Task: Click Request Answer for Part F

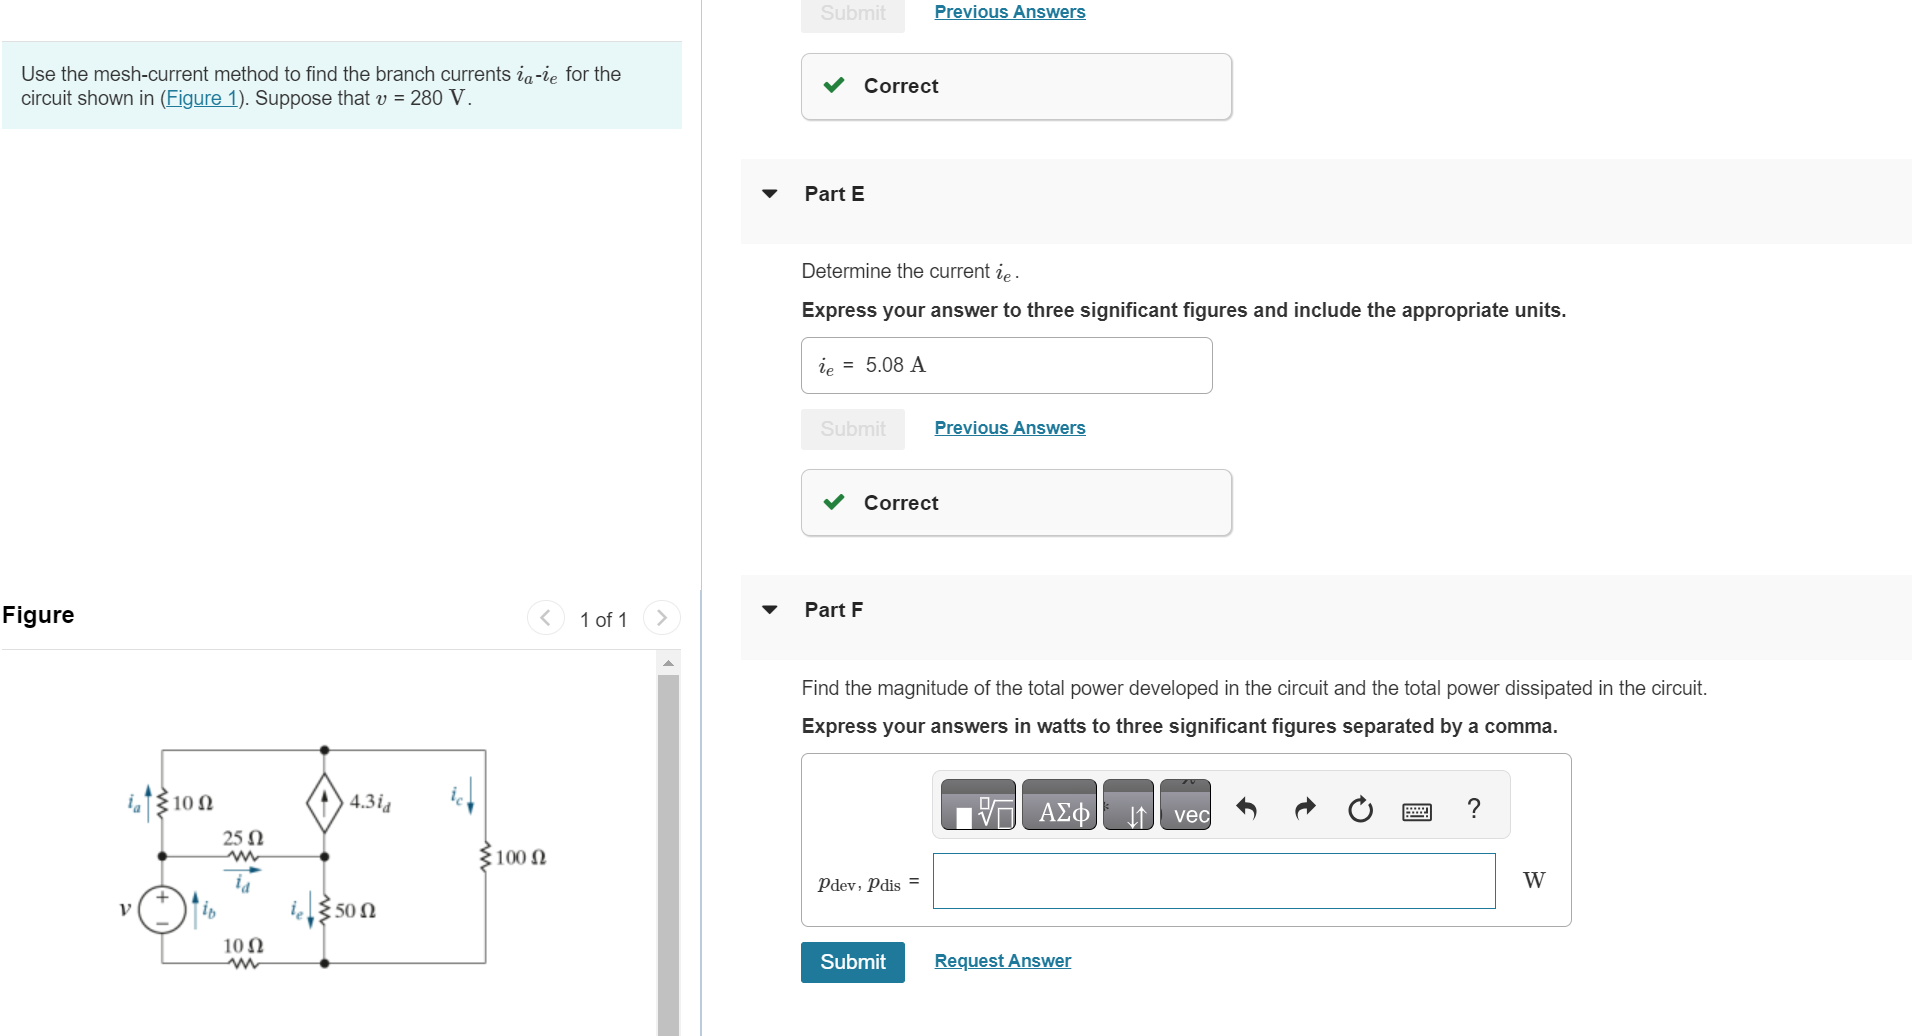Action: pyautogui.click(x=1001, y=960)
